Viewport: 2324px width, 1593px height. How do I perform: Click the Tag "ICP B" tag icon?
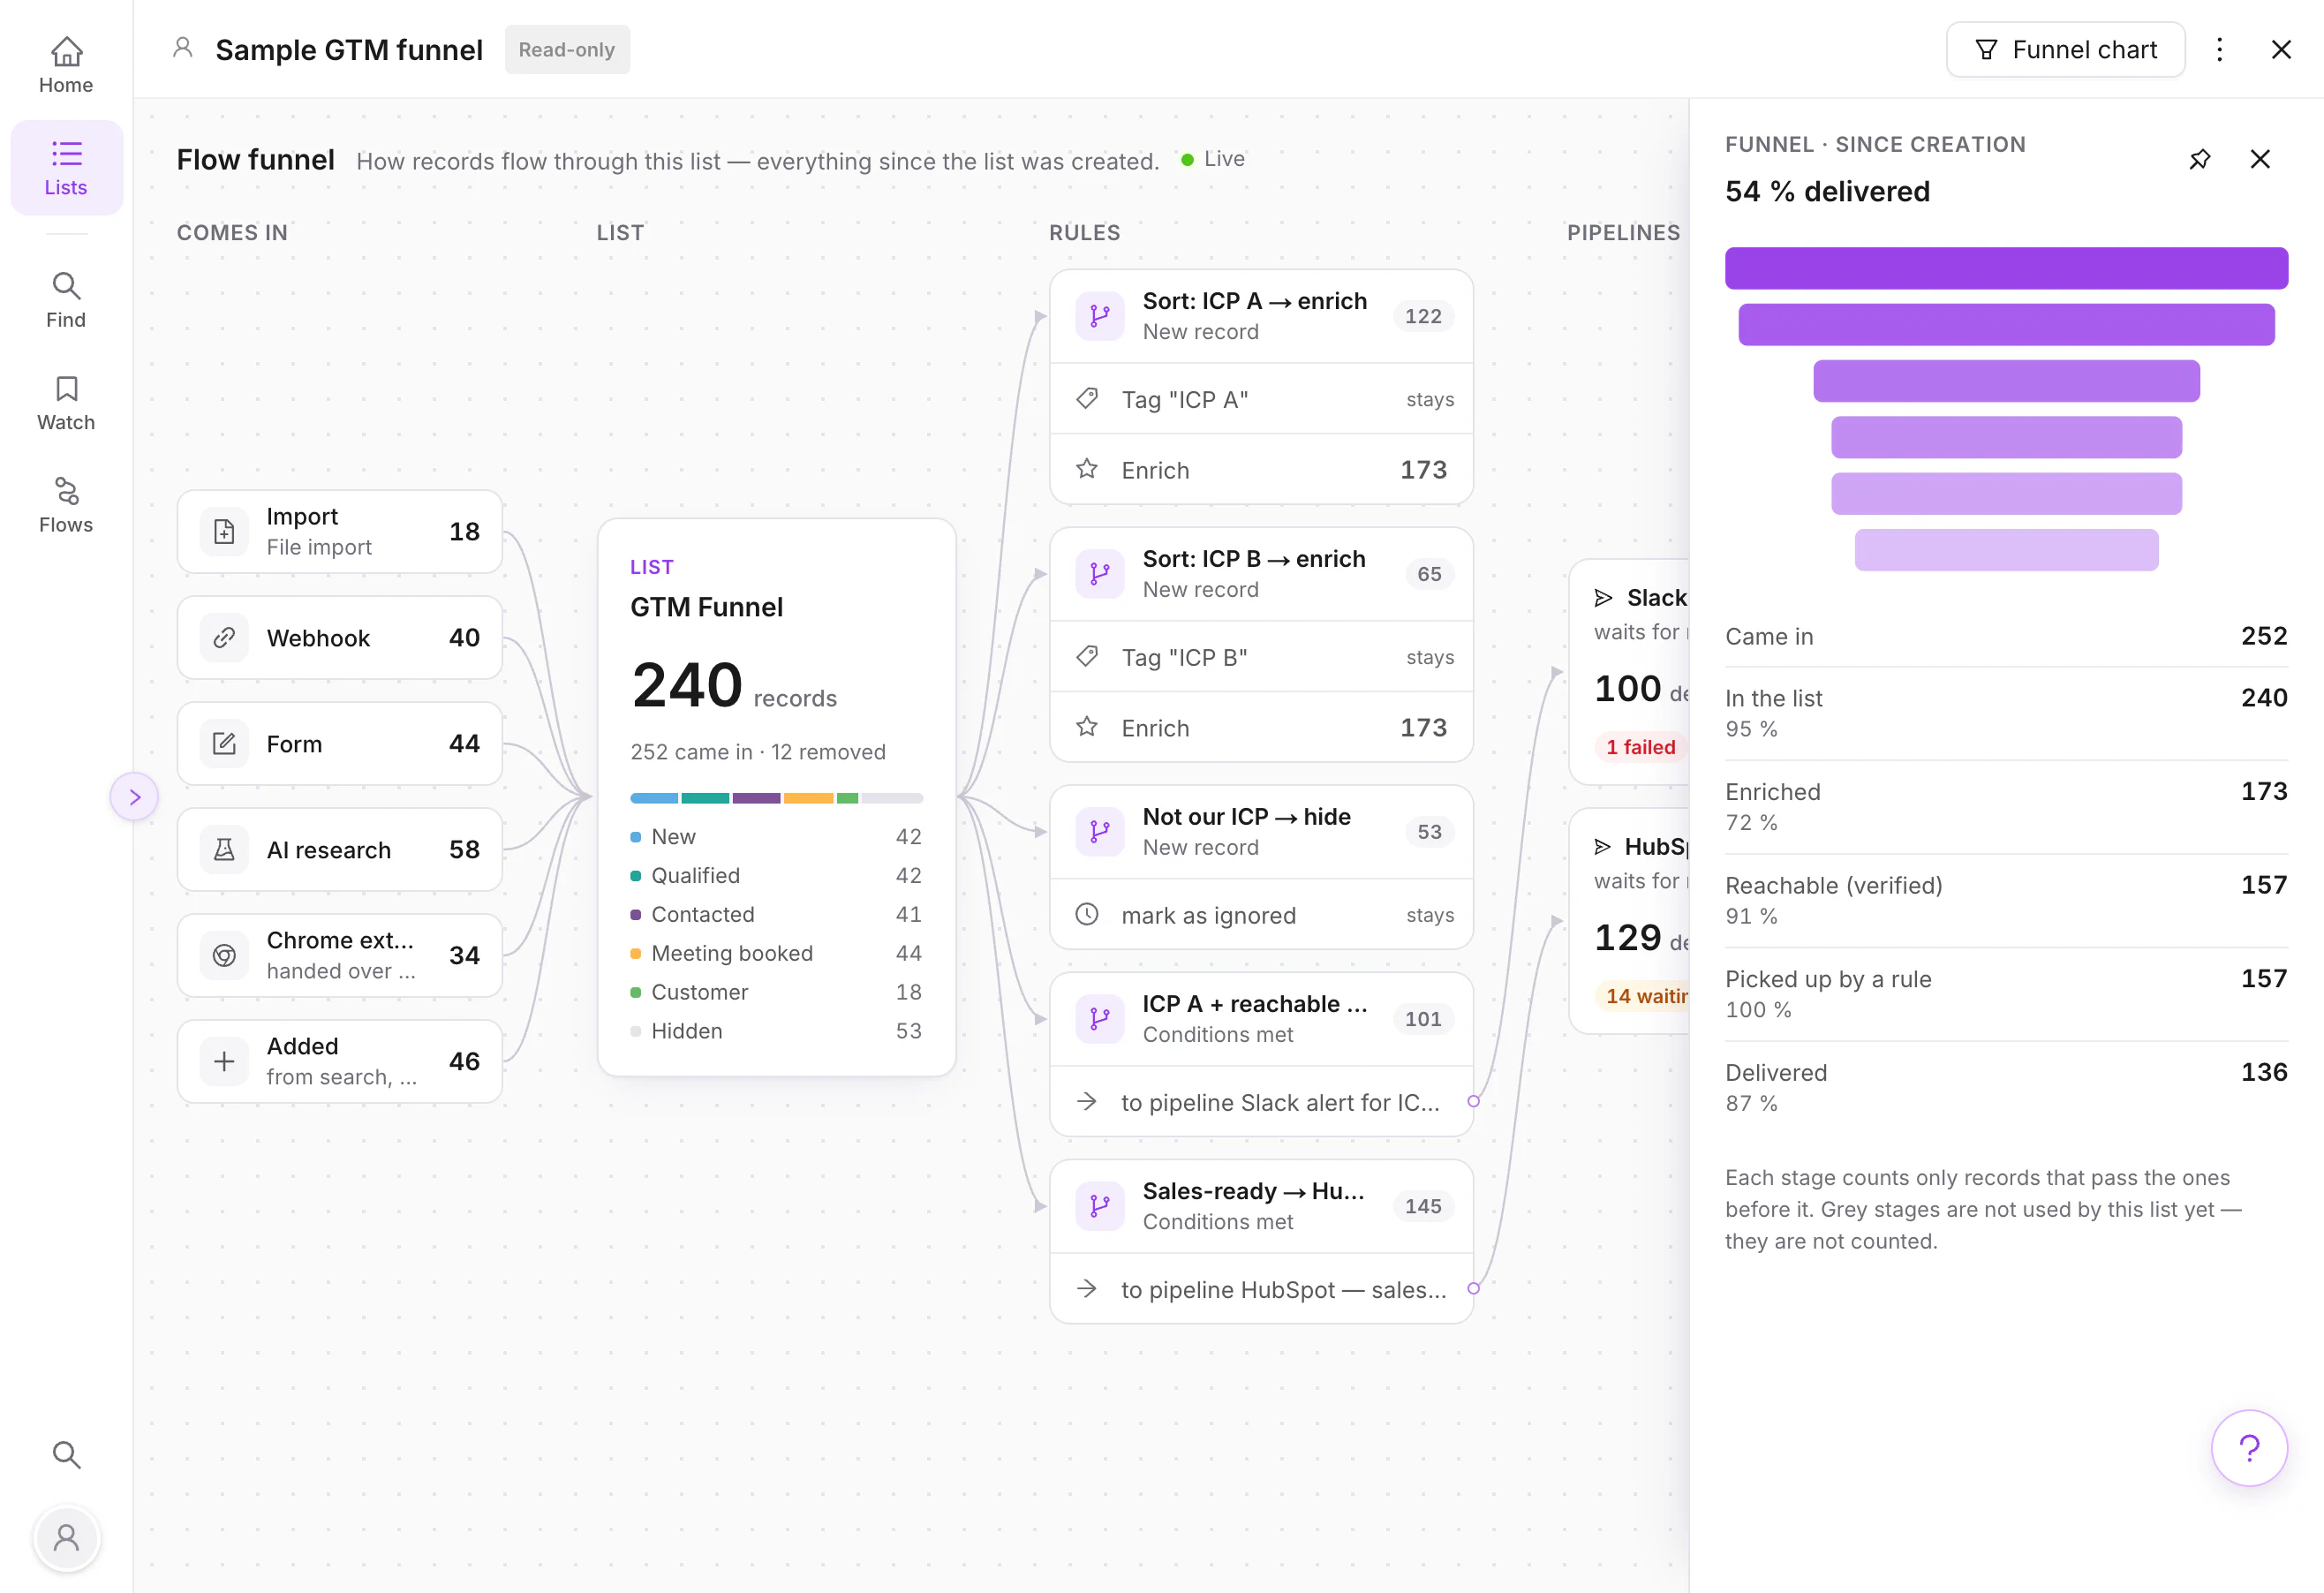[x=1087, y=657]
